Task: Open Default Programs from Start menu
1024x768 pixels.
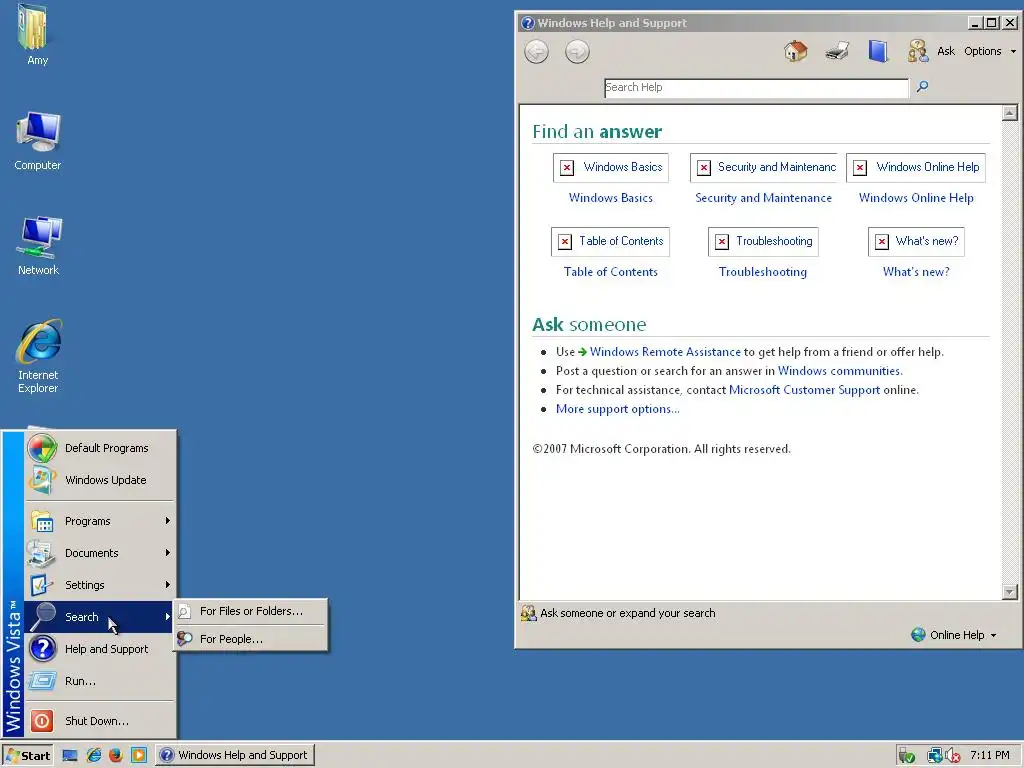Action: pos(101,448)
